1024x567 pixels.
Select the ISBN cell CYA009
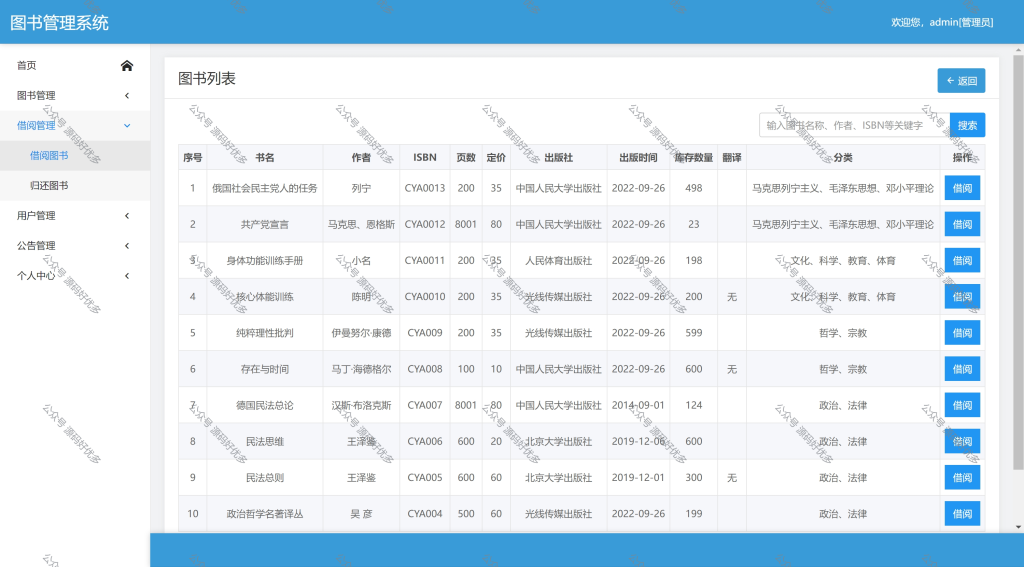(424, 333)
